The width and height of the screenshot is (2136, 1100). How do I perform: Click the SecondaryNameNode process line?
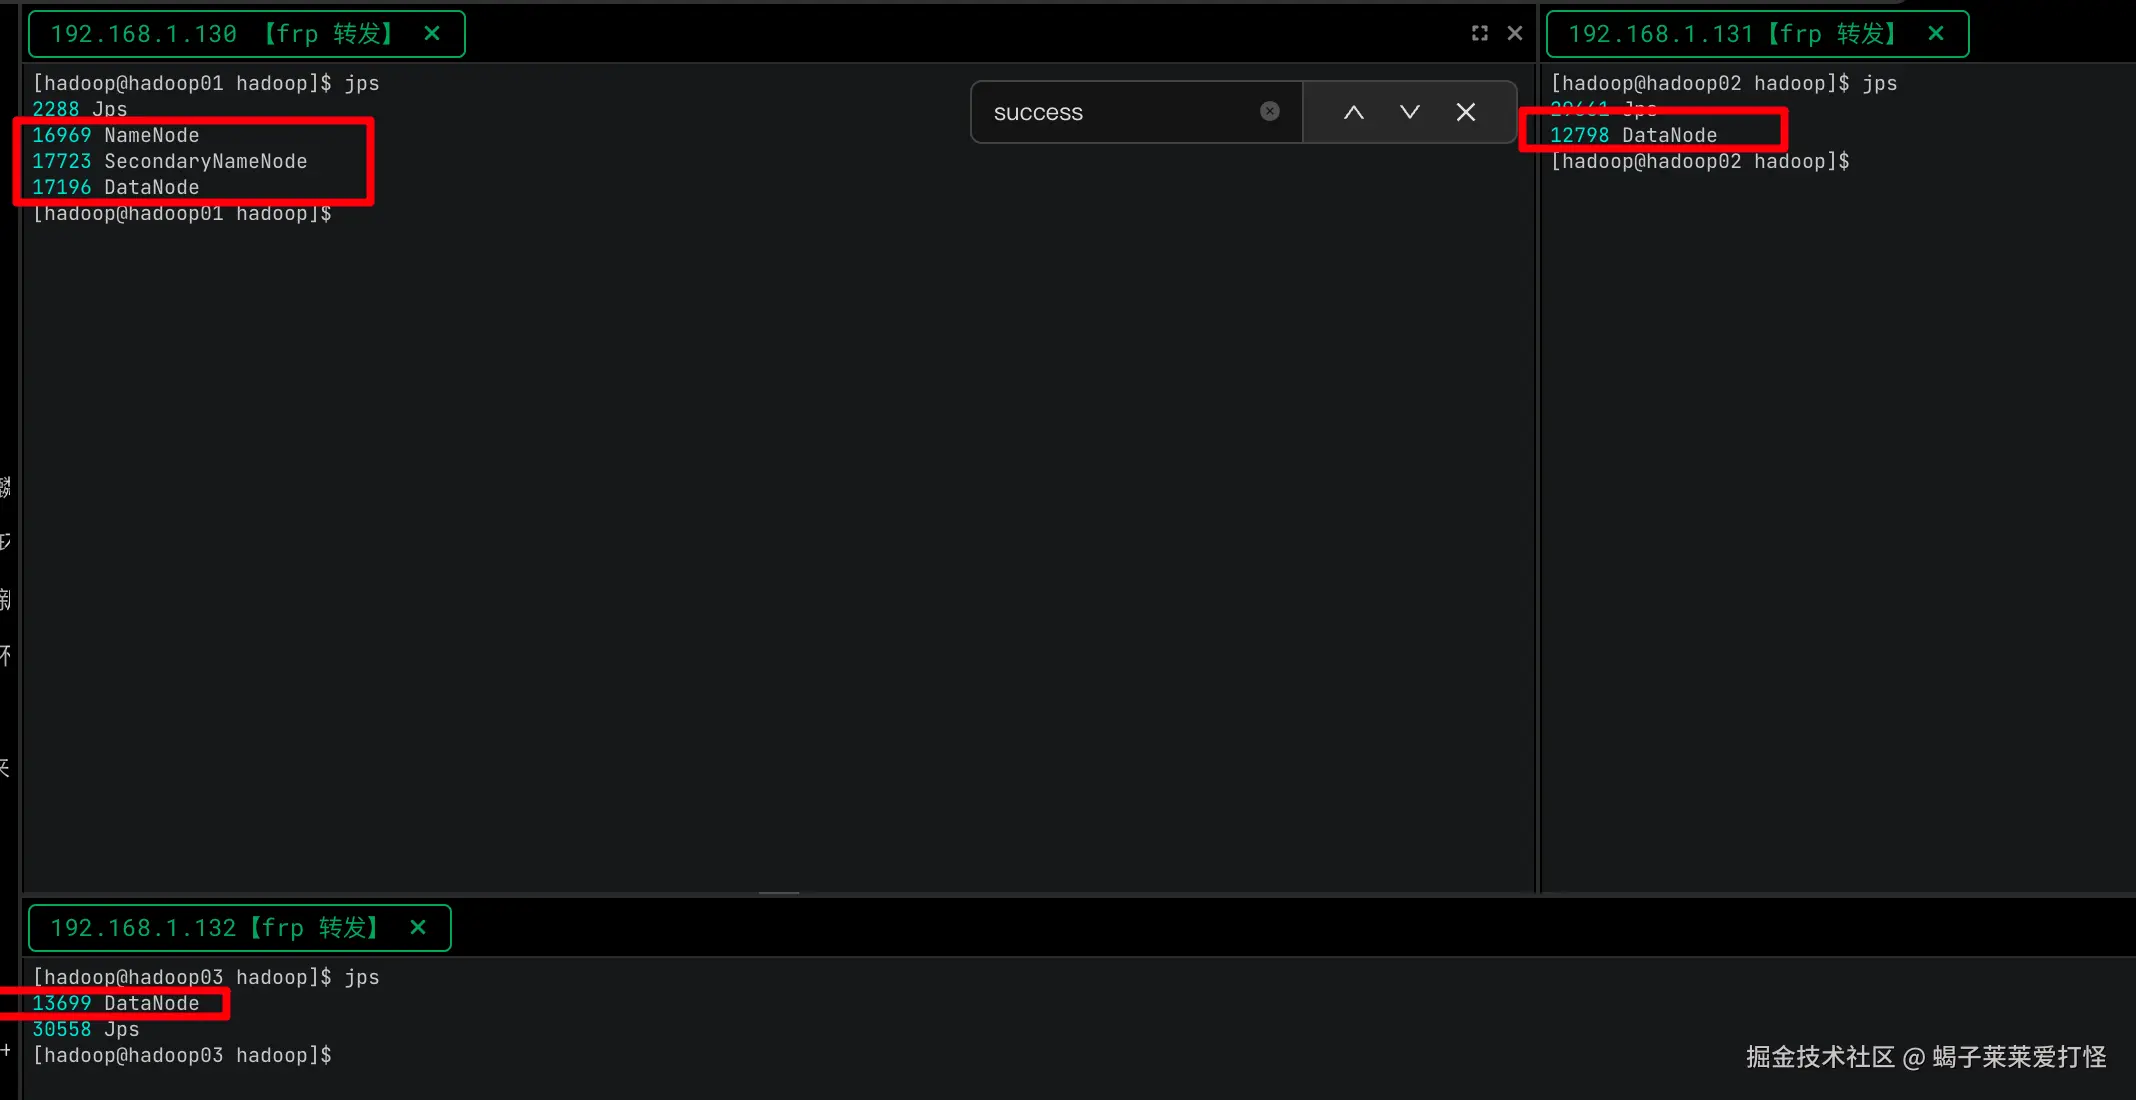tap(170, 161)
